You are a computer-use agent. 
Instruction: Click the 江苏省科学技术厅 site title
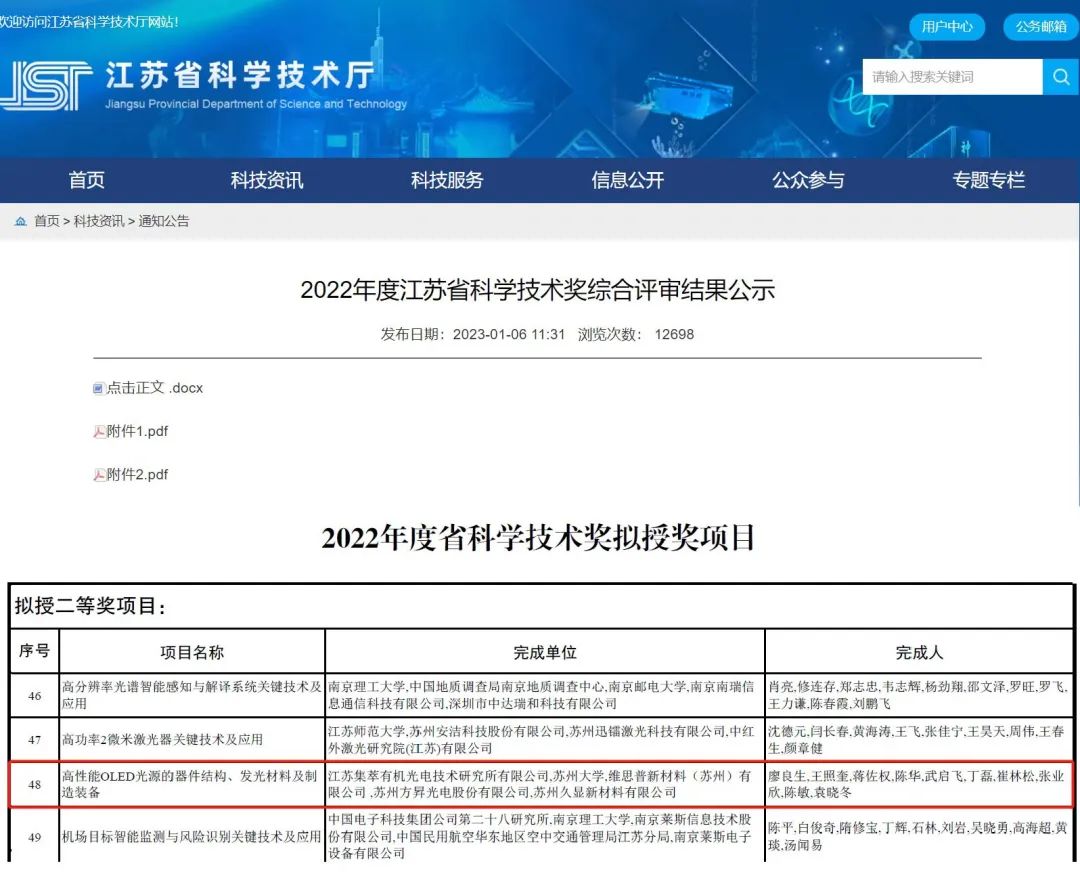pyautogui.click(x=240, y=75)
